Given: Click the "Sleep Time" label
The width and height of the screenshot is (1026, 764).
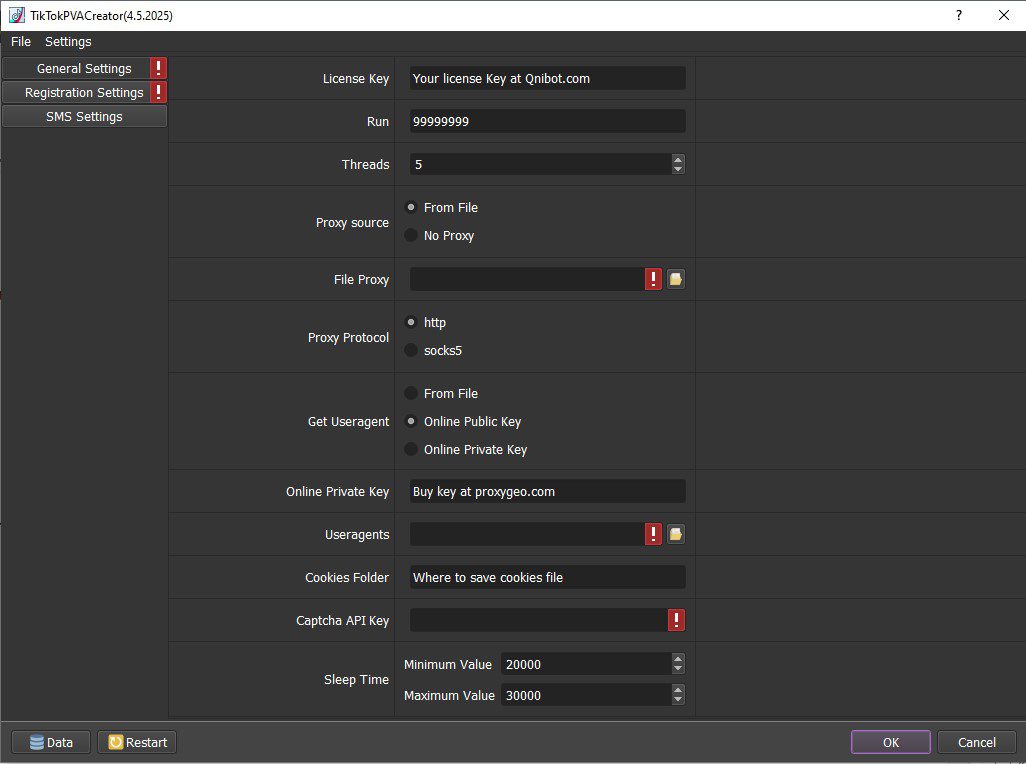Looking at the screenshot, I should (x=356, y=680).
